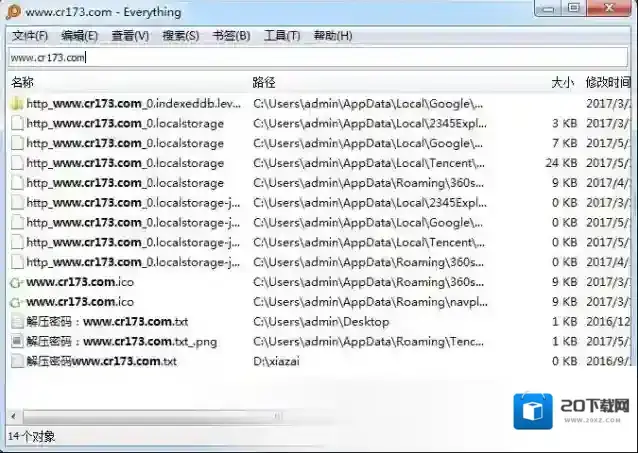The image size is (638, 453).
Task: Sort results by 大小 column header
Action: point(563,82)
